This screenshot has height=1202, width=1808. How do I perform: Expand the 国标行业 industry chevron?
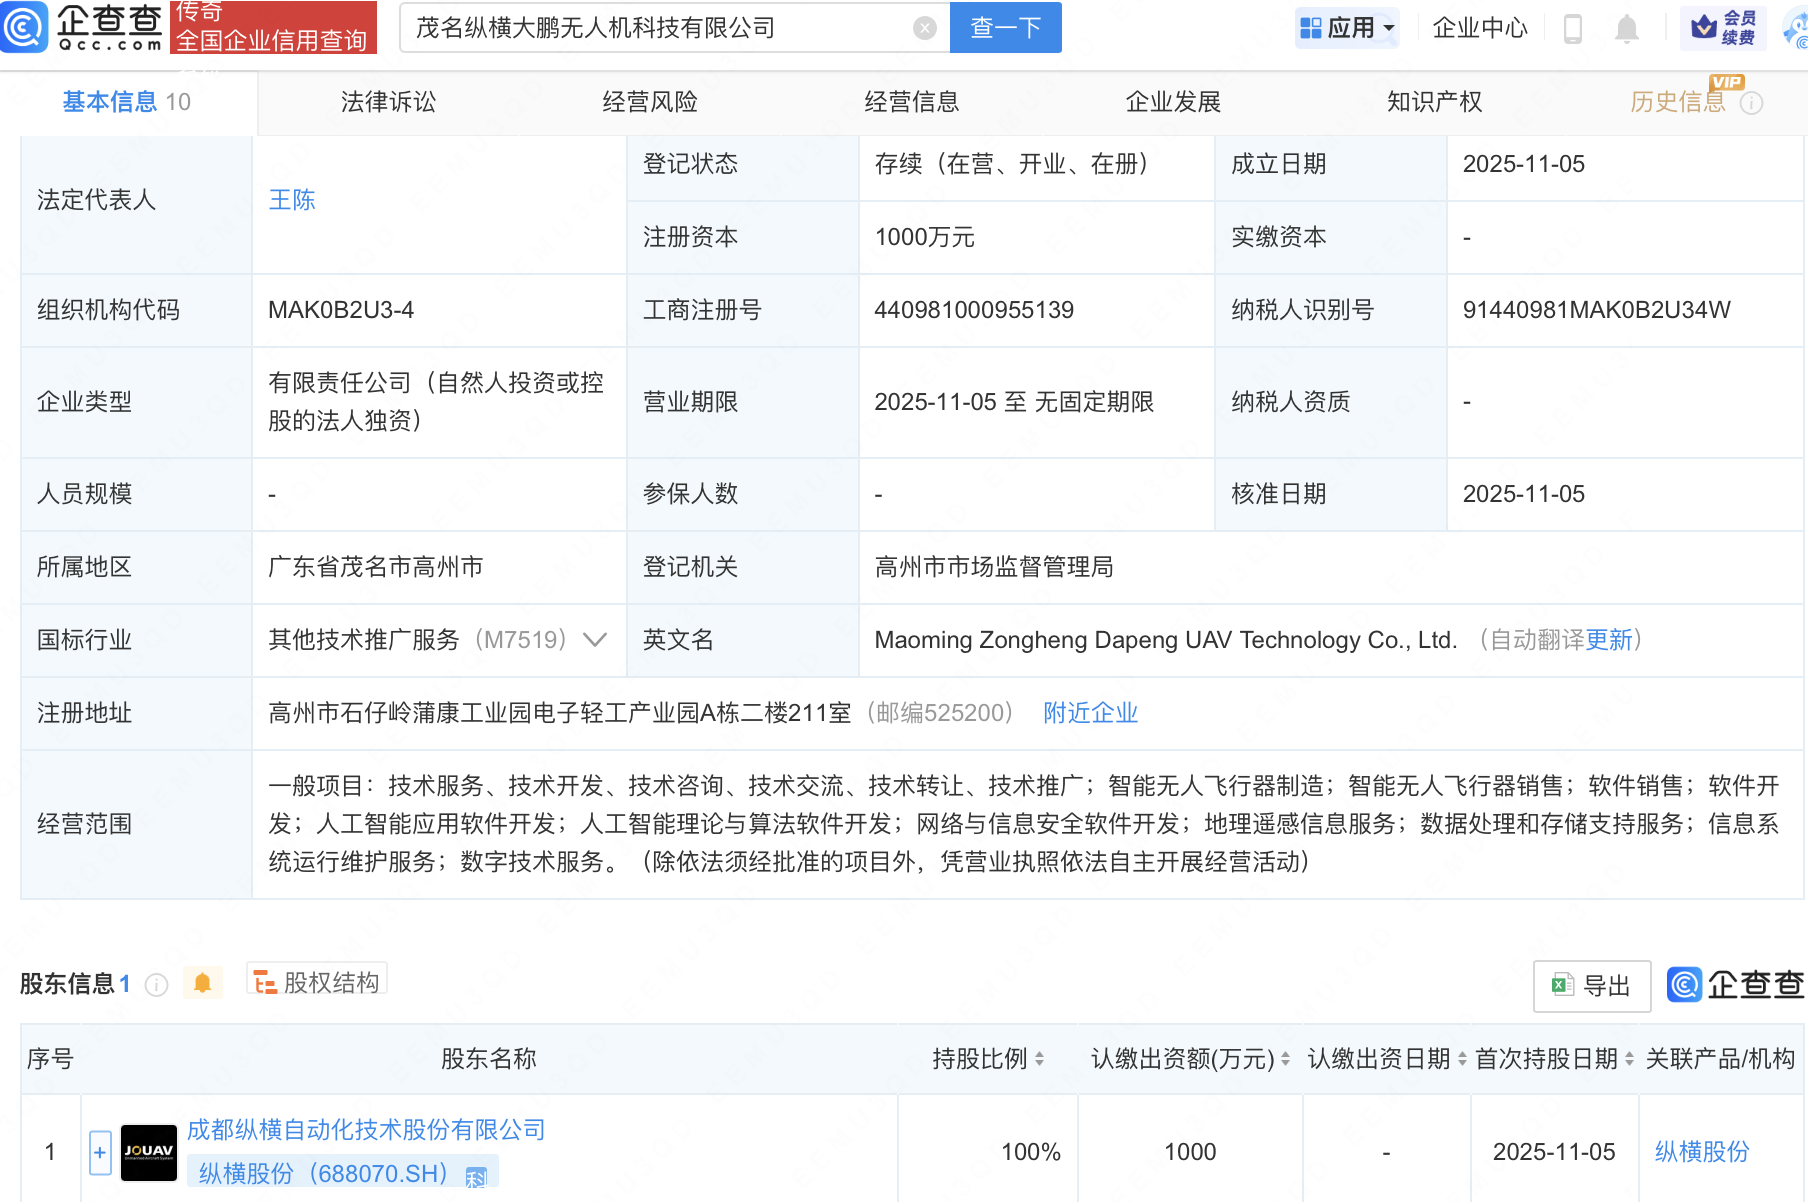(x=595, y=640)
